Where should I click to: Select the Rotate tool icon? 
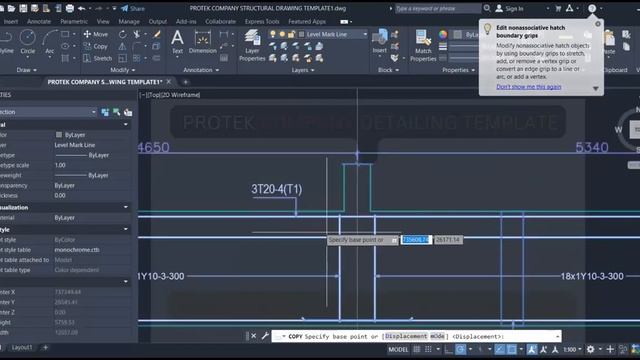(122, 34)
